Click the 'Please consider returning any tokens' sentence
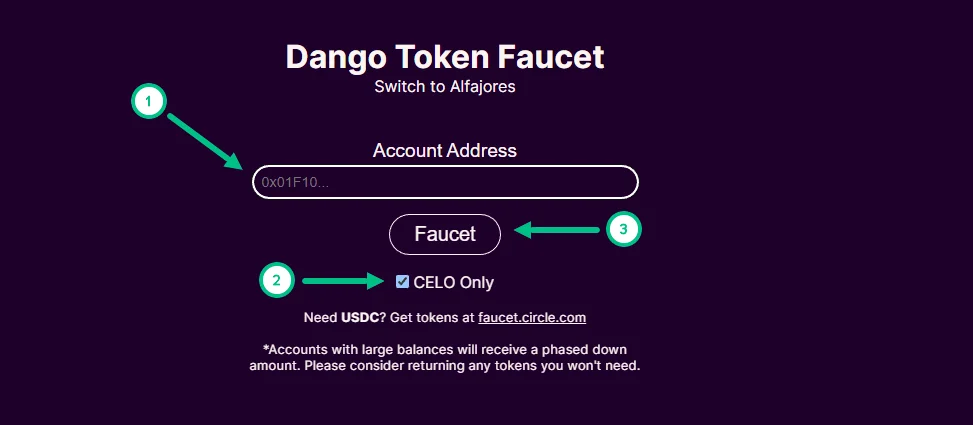This screenshot has width=973, height=425. [x=472, y=365]
